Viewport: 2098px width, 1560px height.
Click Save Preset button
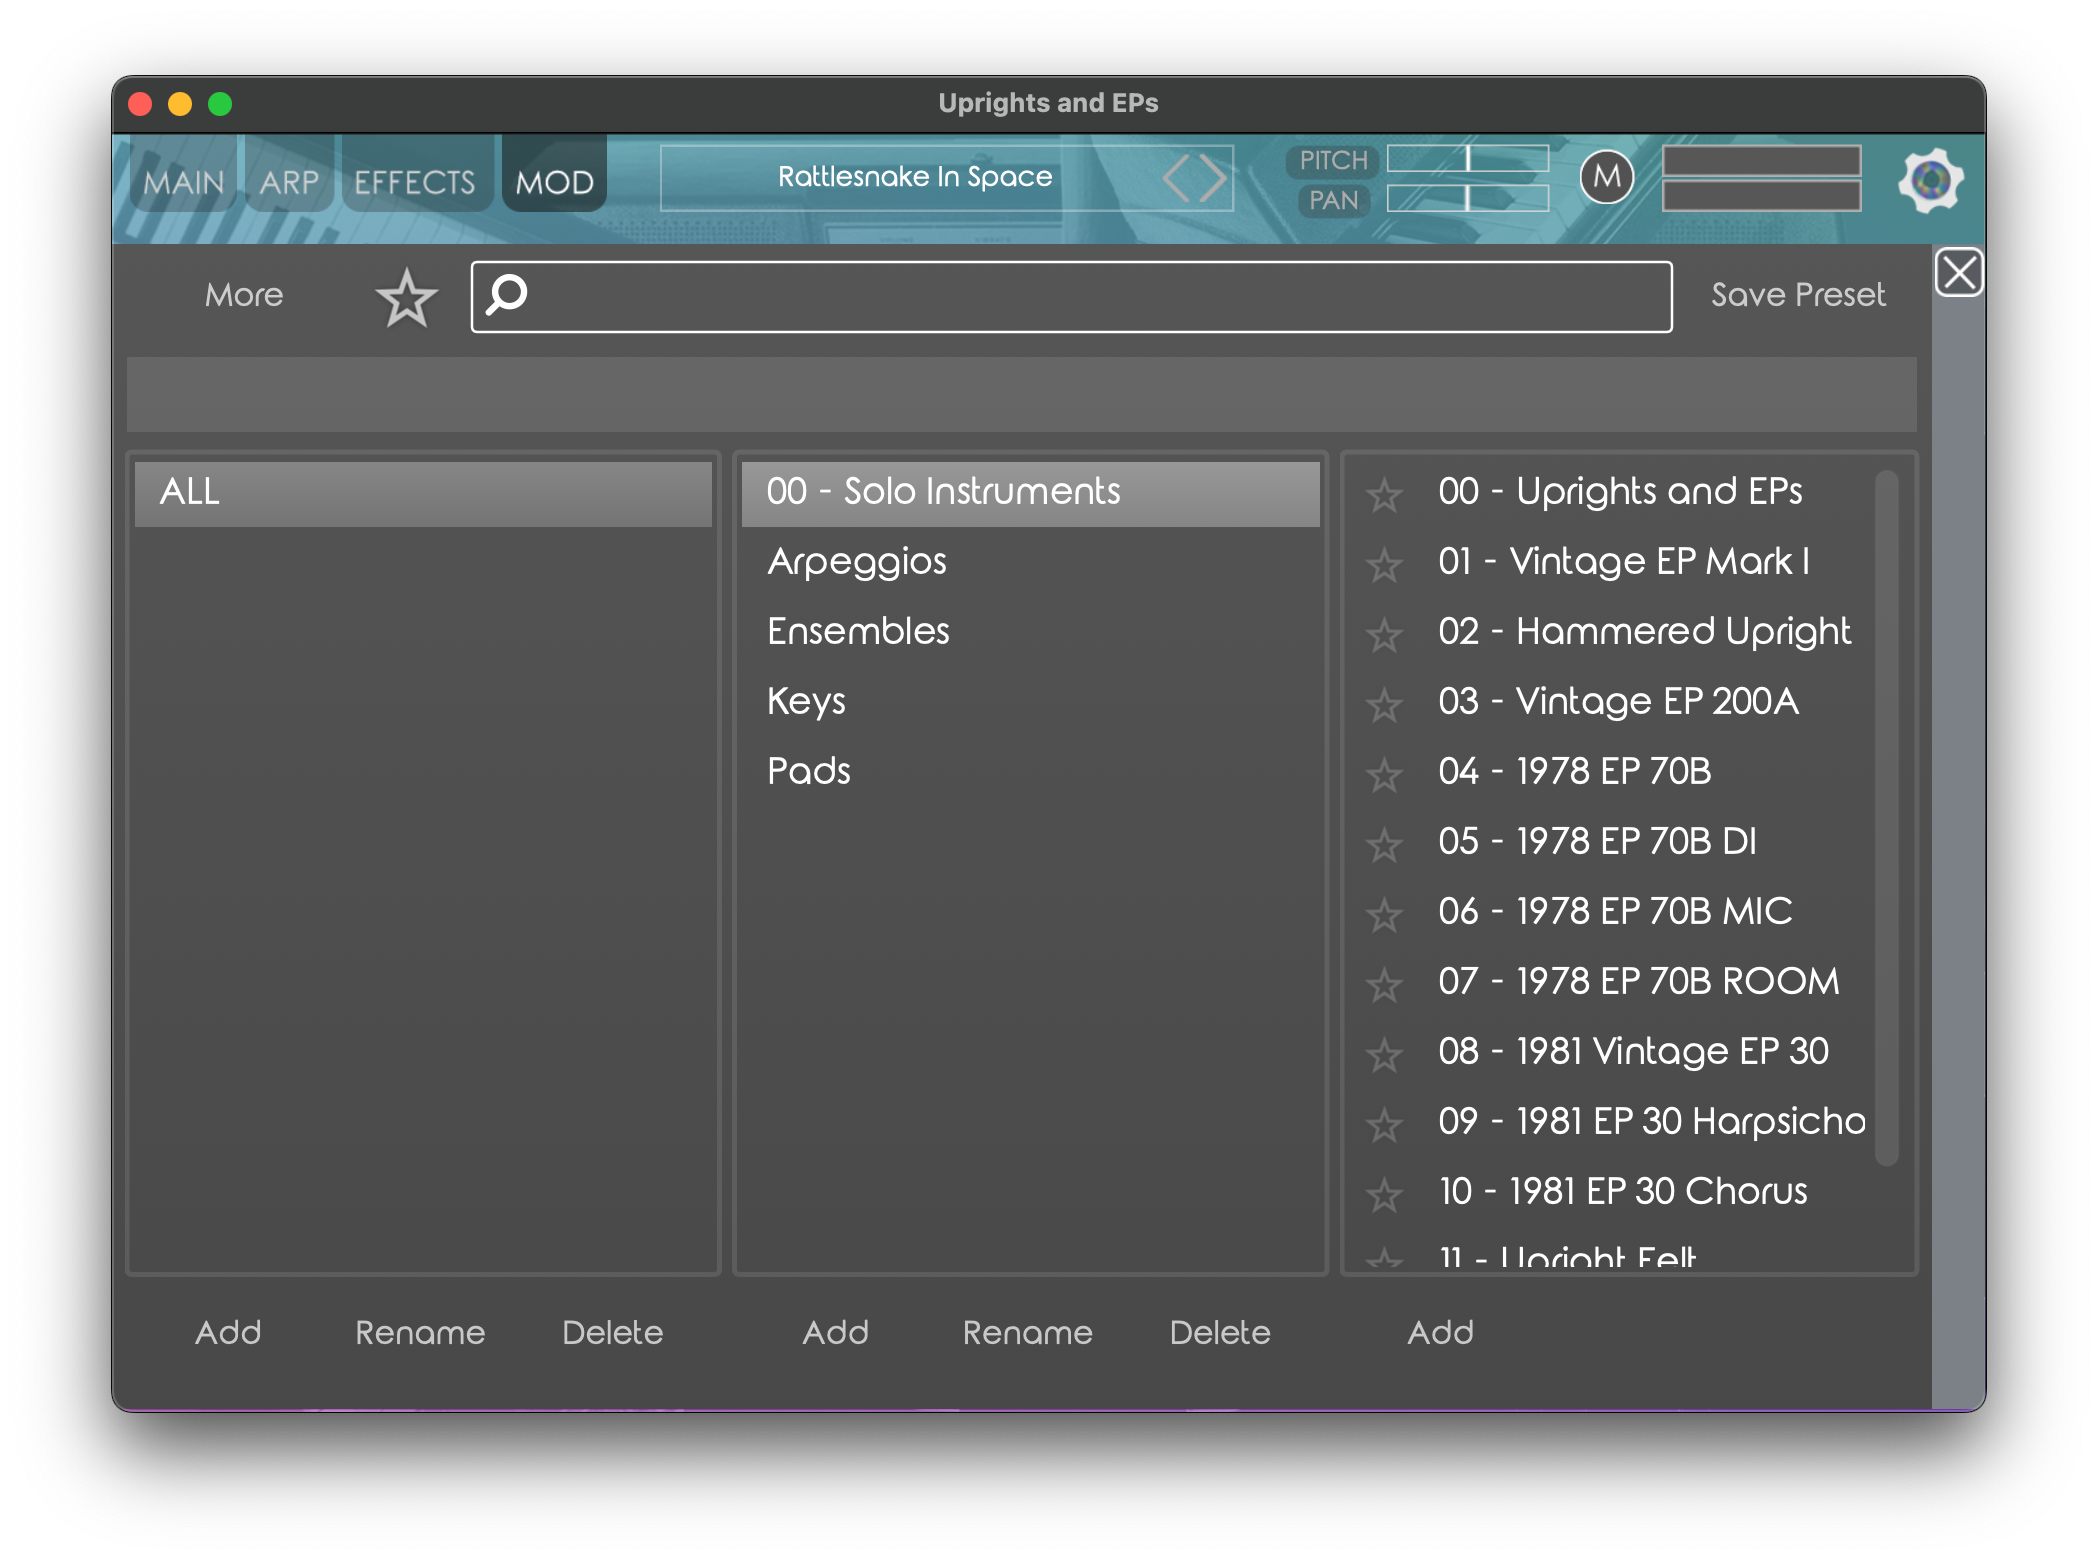click(1798, 293)
